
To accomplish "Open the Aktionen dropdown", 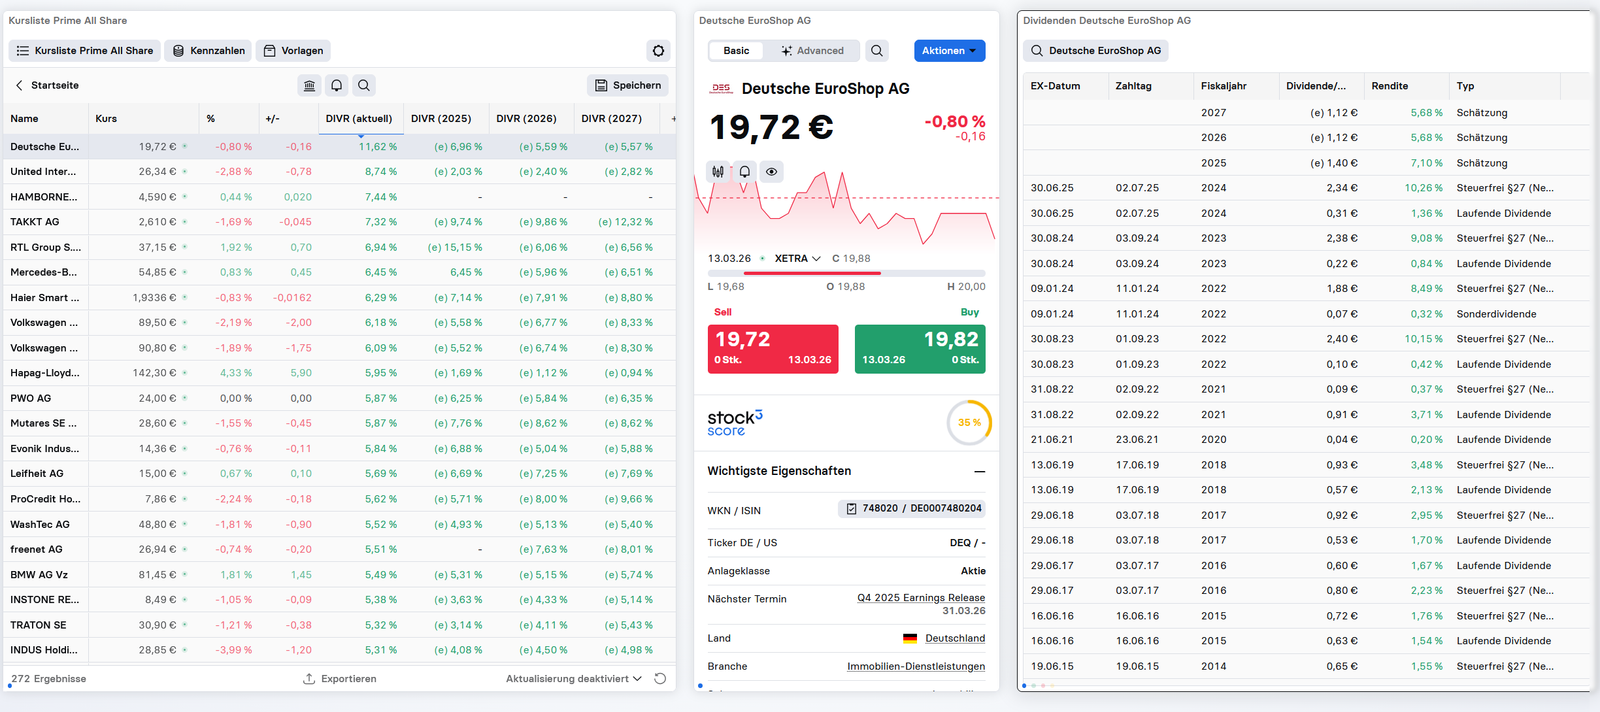I will coord(949,51).
